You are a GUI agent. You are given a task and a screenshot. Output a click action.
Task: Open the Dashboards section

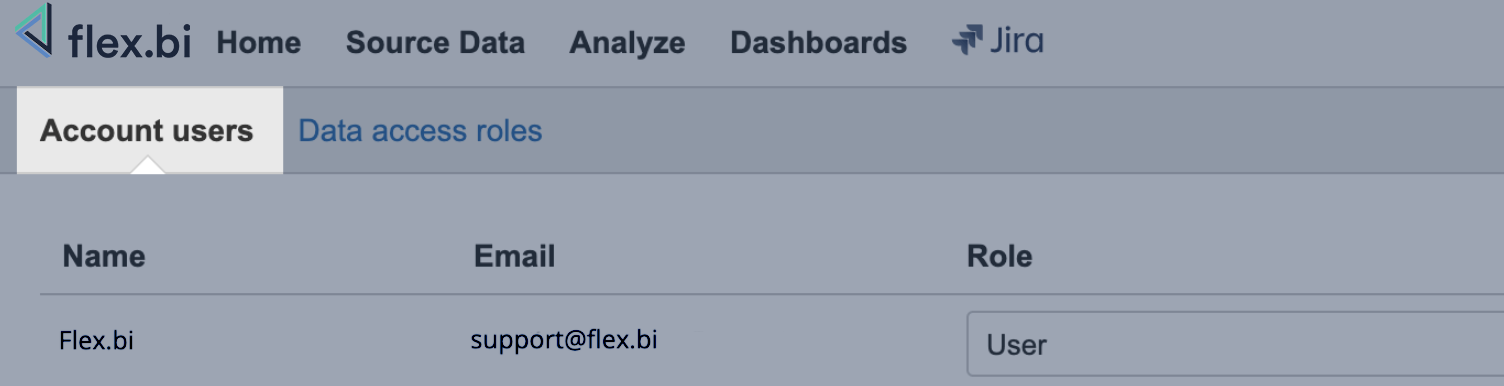click(x=818, y=43)
